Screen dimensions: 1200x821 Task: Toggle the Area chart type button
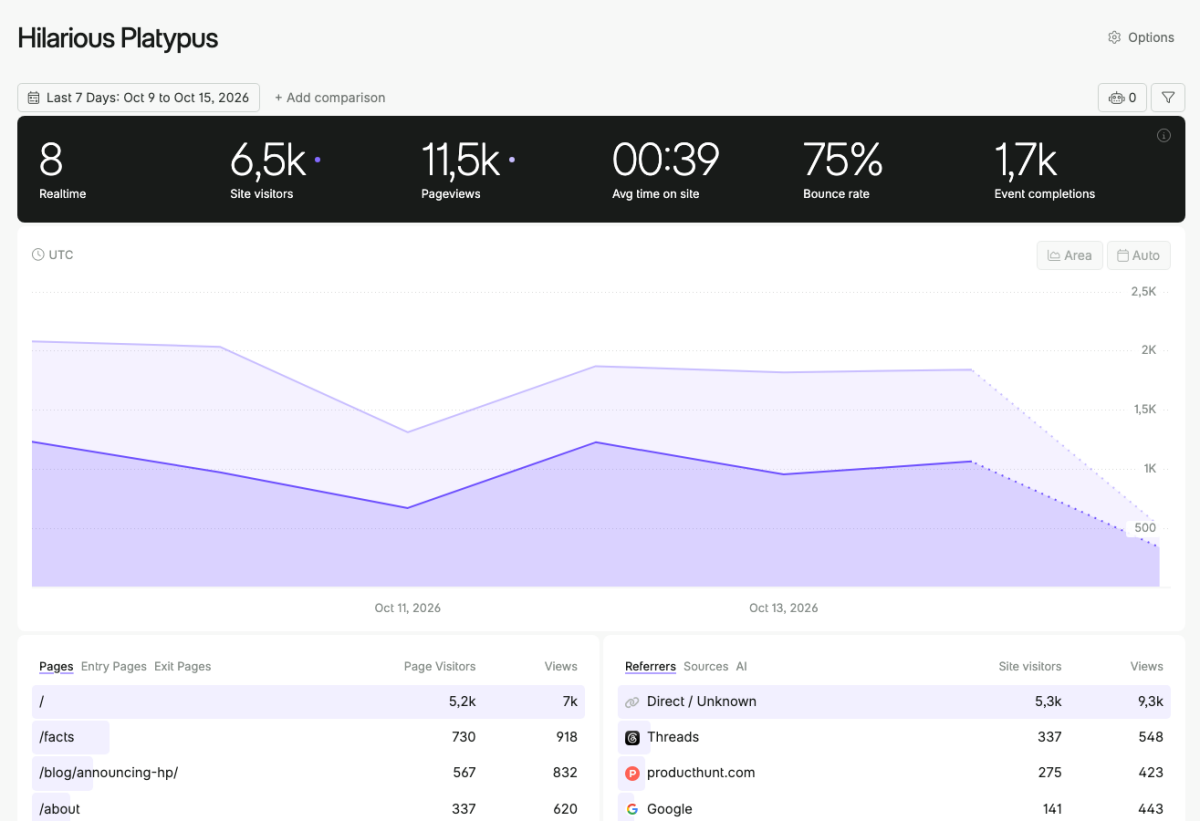point(1069,255)
